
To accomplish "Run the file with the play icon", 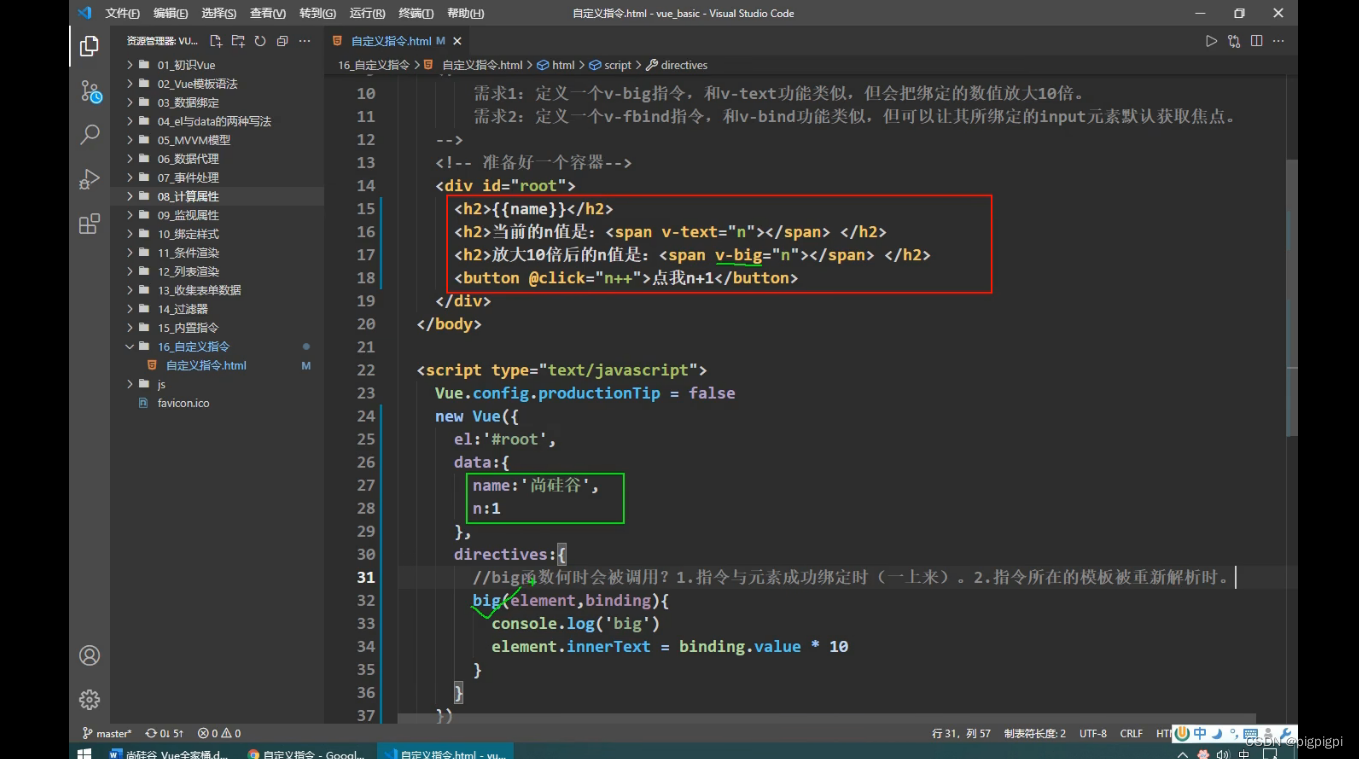I will coord(1211,41).
